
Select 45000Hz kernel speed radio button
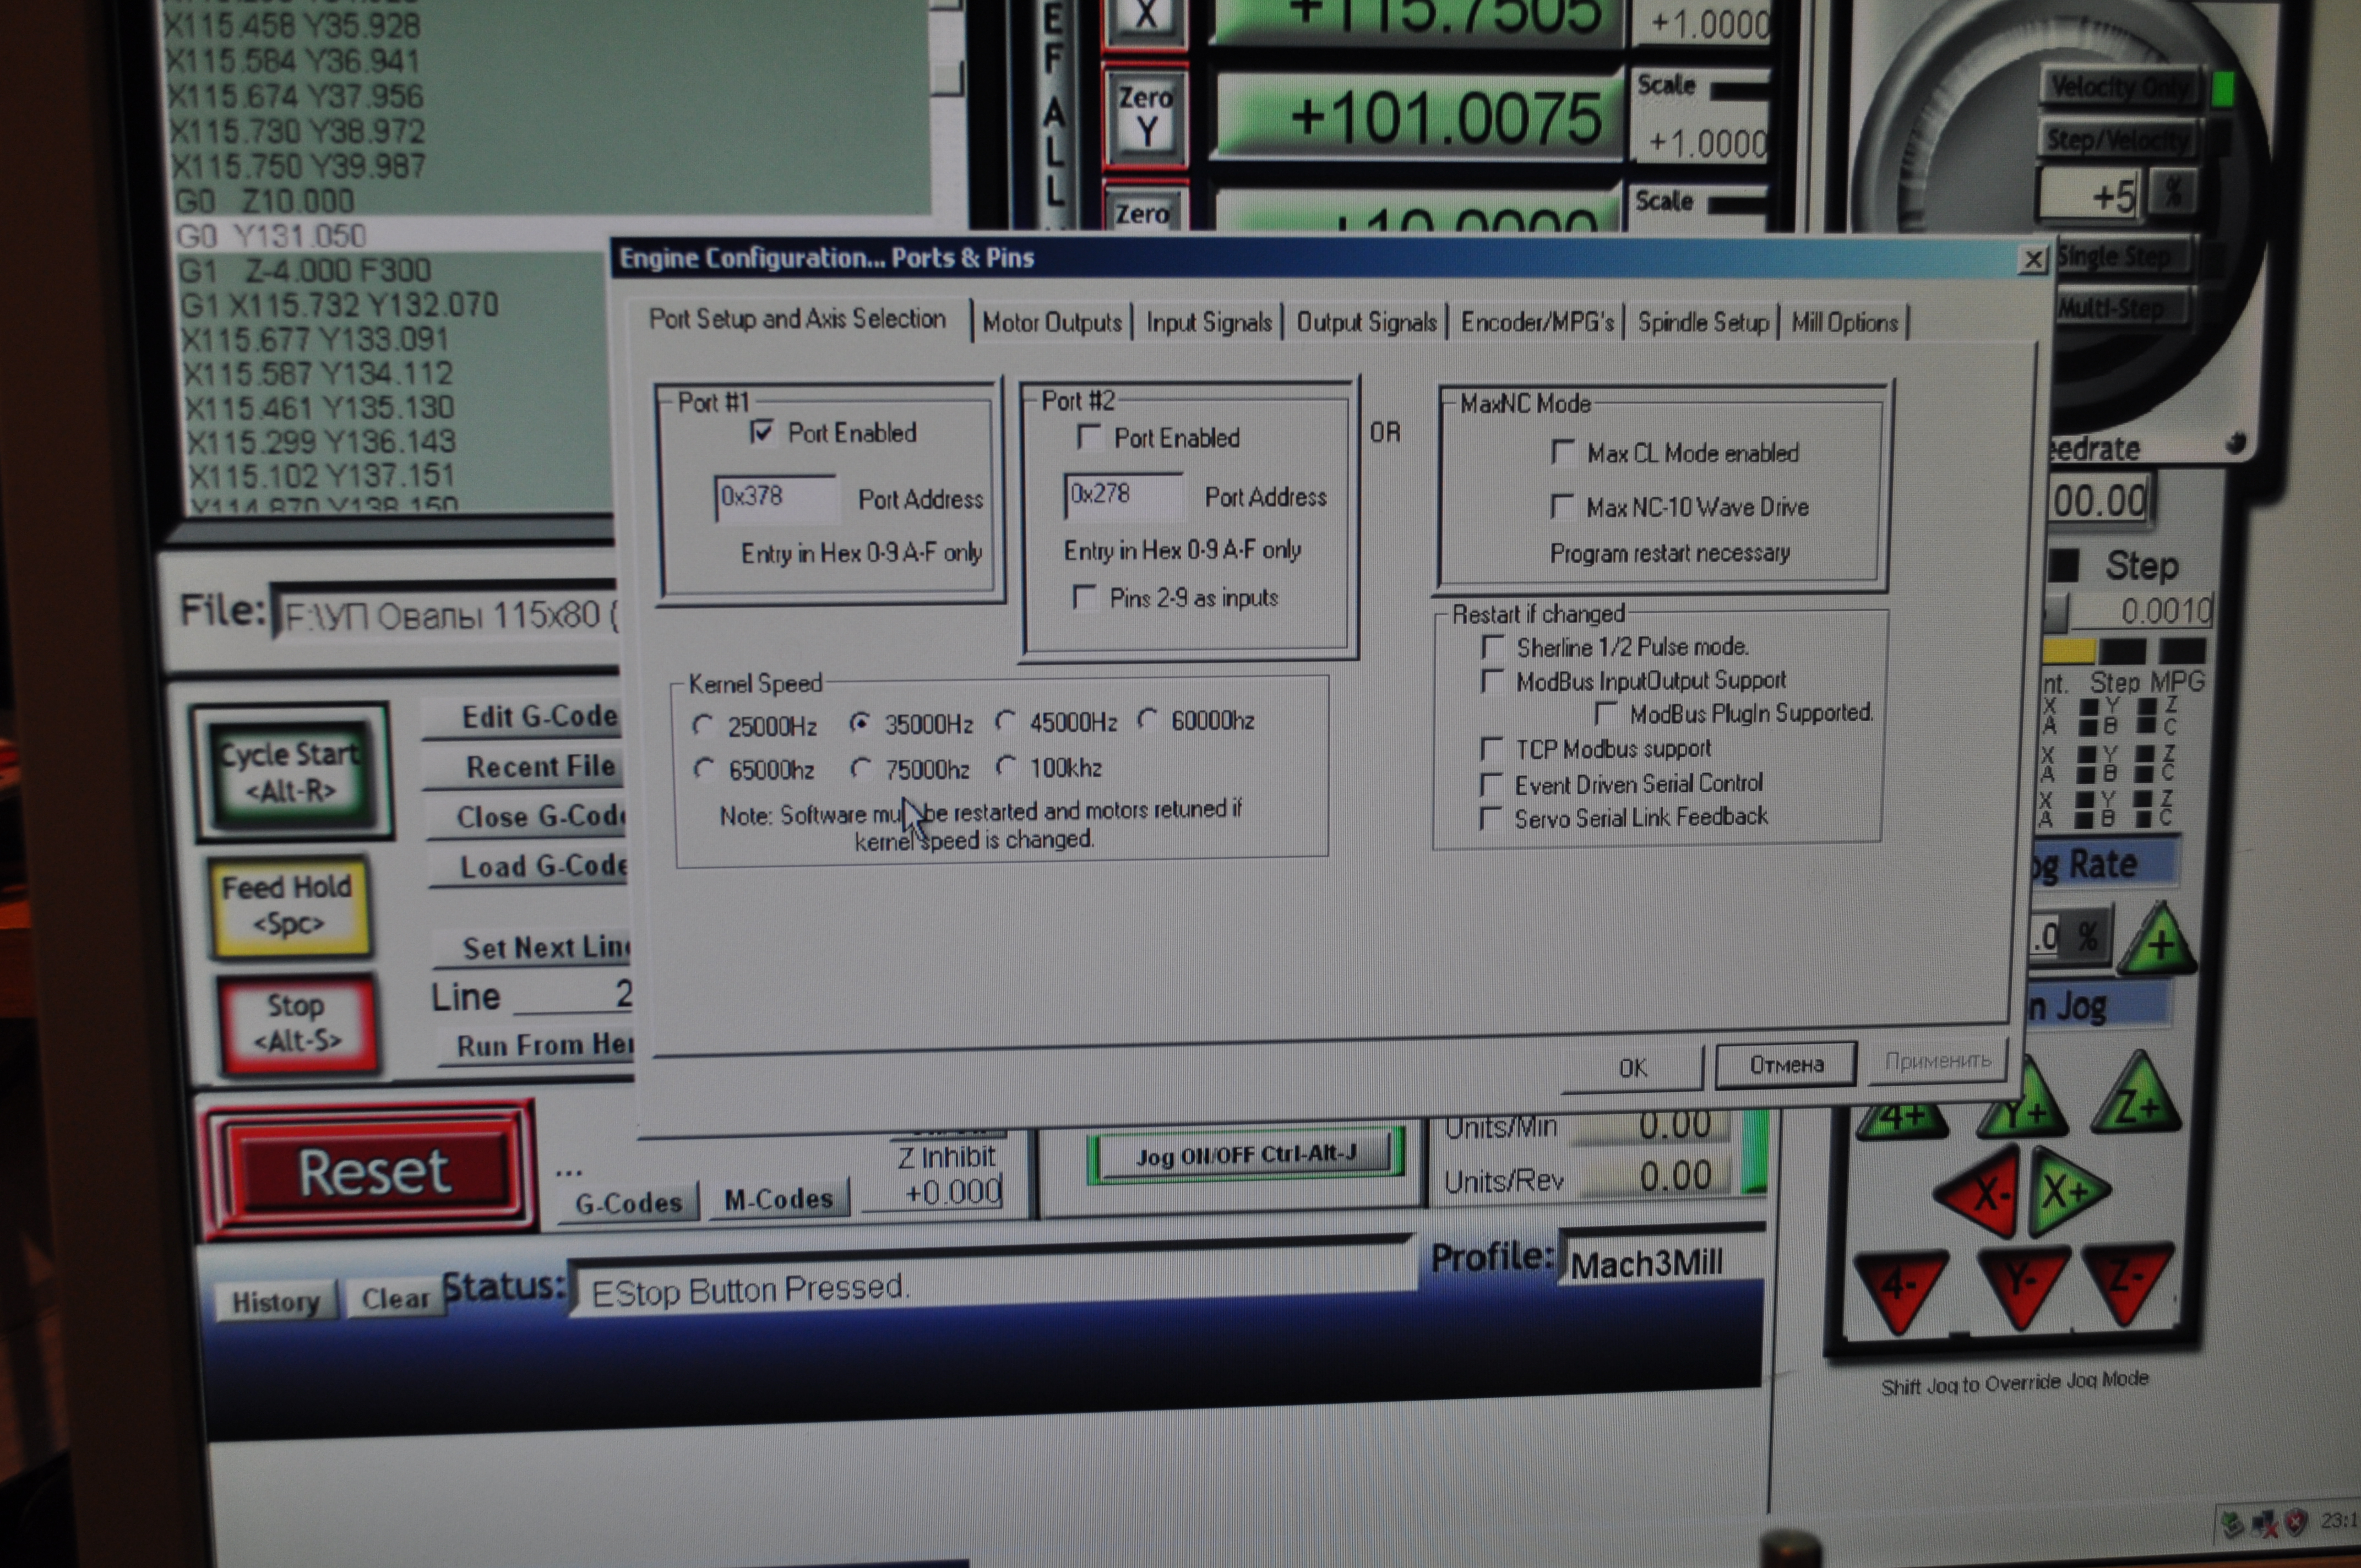coord(1006,721)
